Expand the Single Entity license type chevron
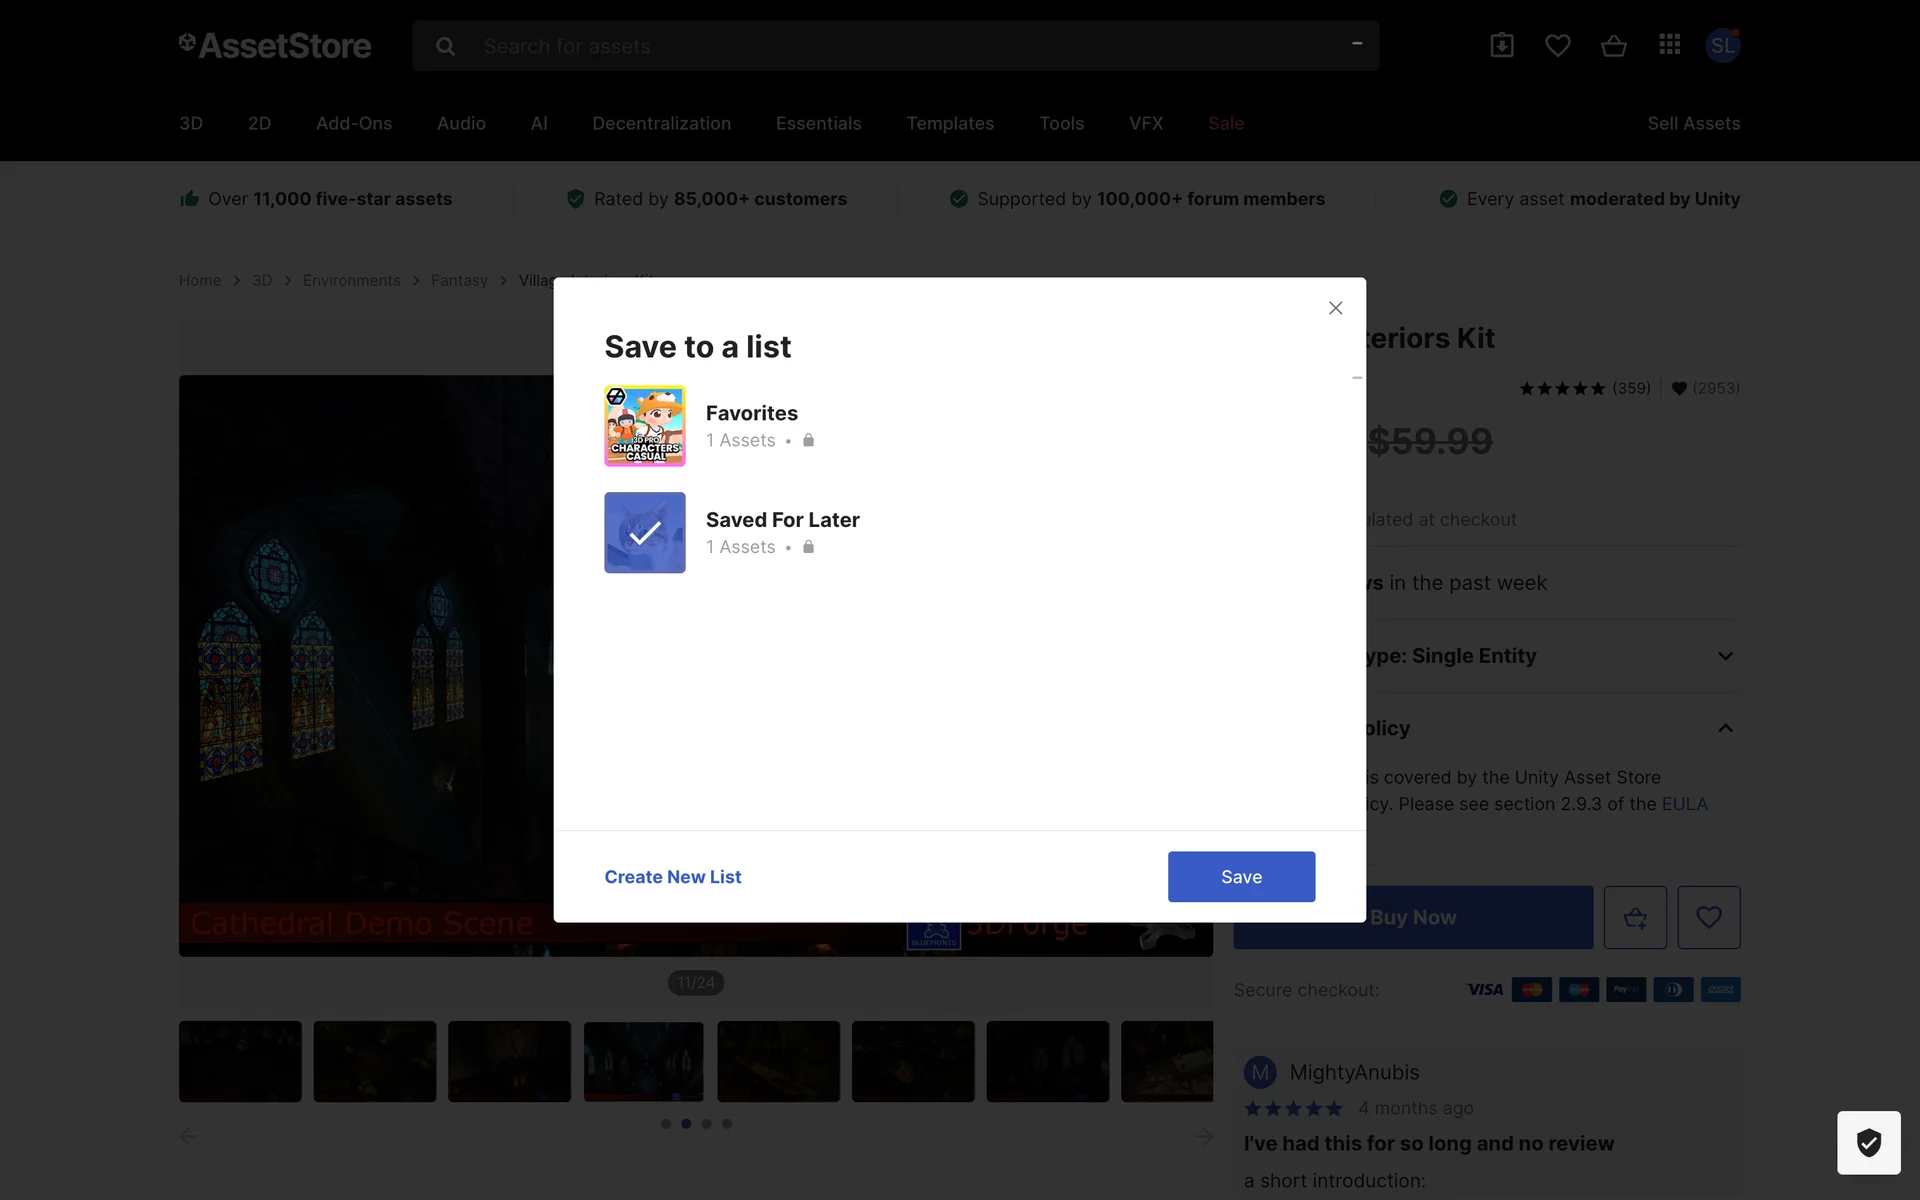The image size is (1920, 1200). tap(1725, 656)
